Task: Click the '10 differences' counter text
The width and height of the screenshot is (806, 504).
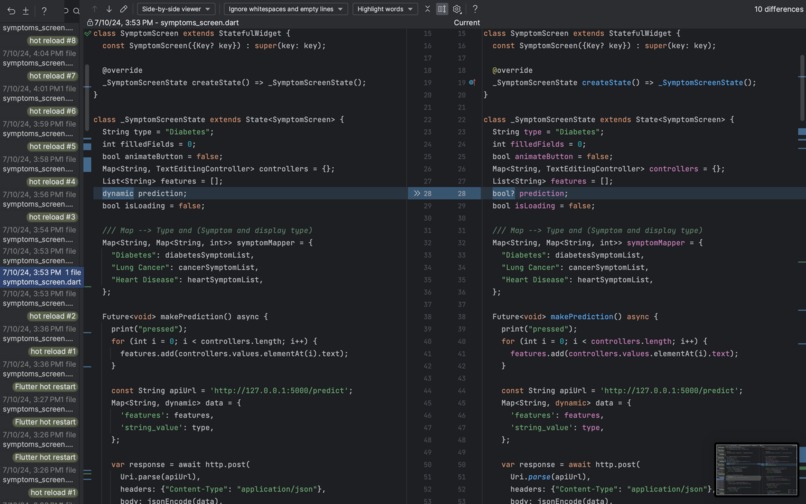Action: [x=778, y=9]
